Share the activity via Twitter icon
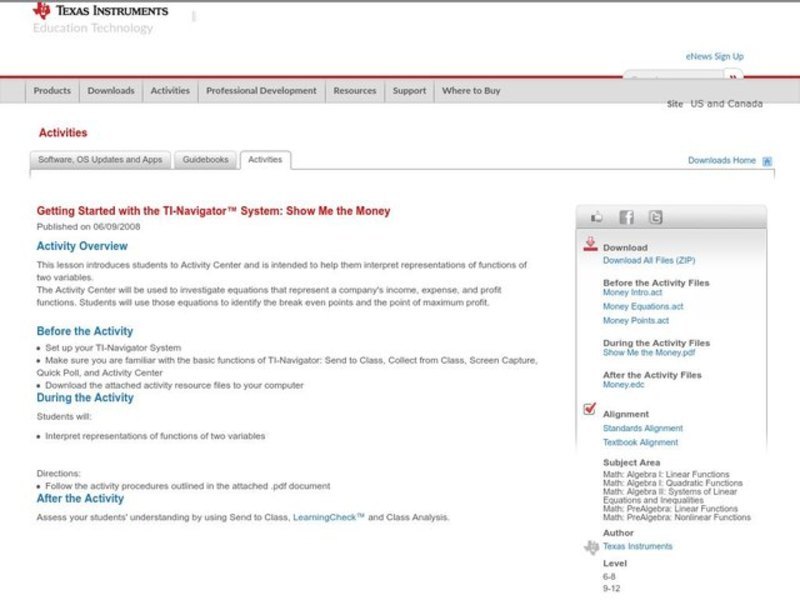 click(x=655, y=217)
